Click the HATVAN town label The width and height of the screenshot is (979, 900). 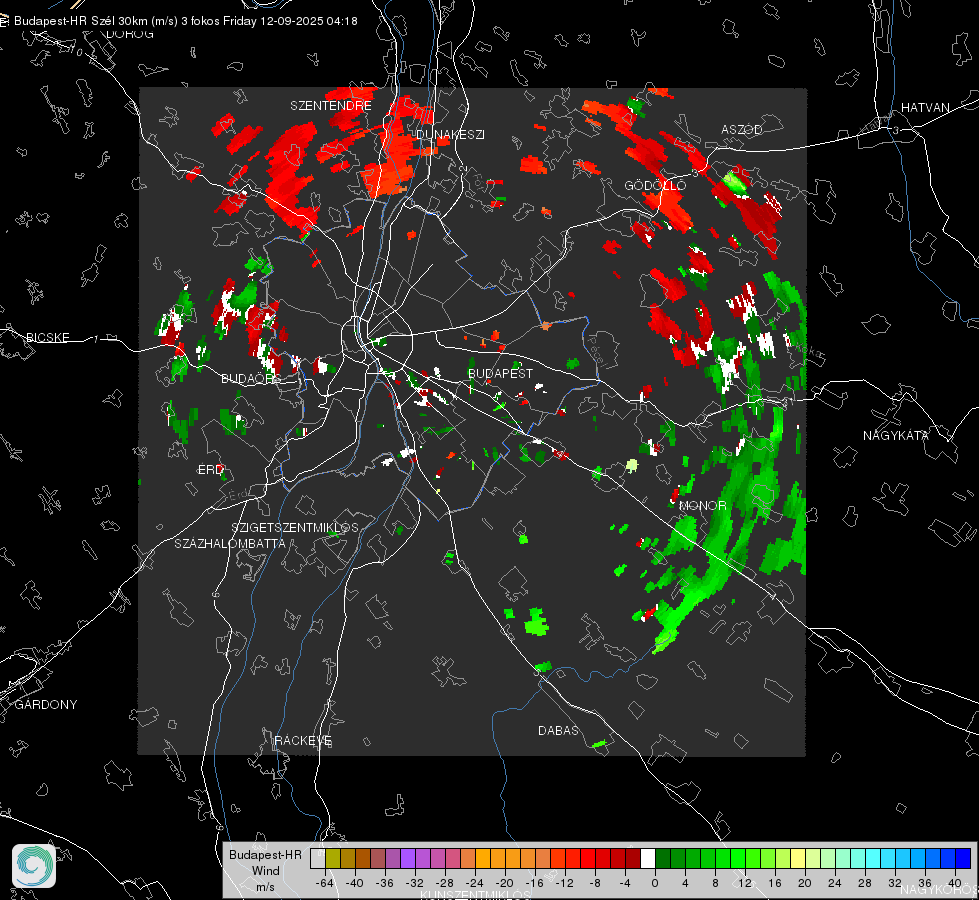pos(925,107)
